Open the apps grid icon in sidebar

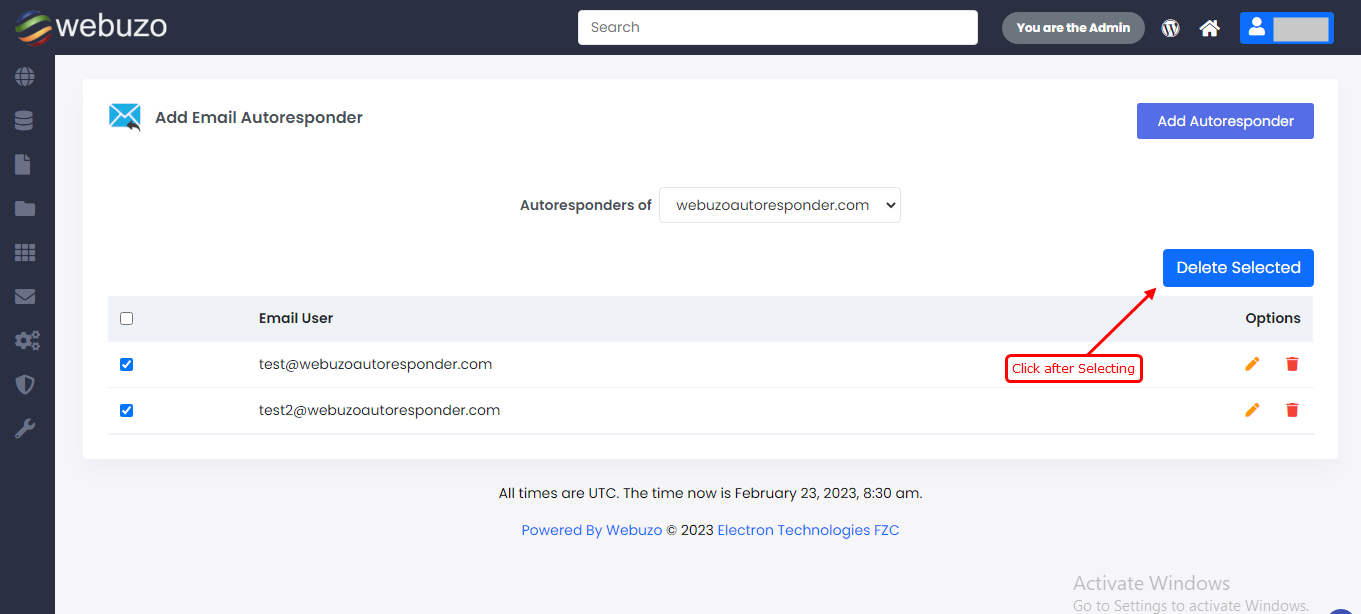[25, 253]
